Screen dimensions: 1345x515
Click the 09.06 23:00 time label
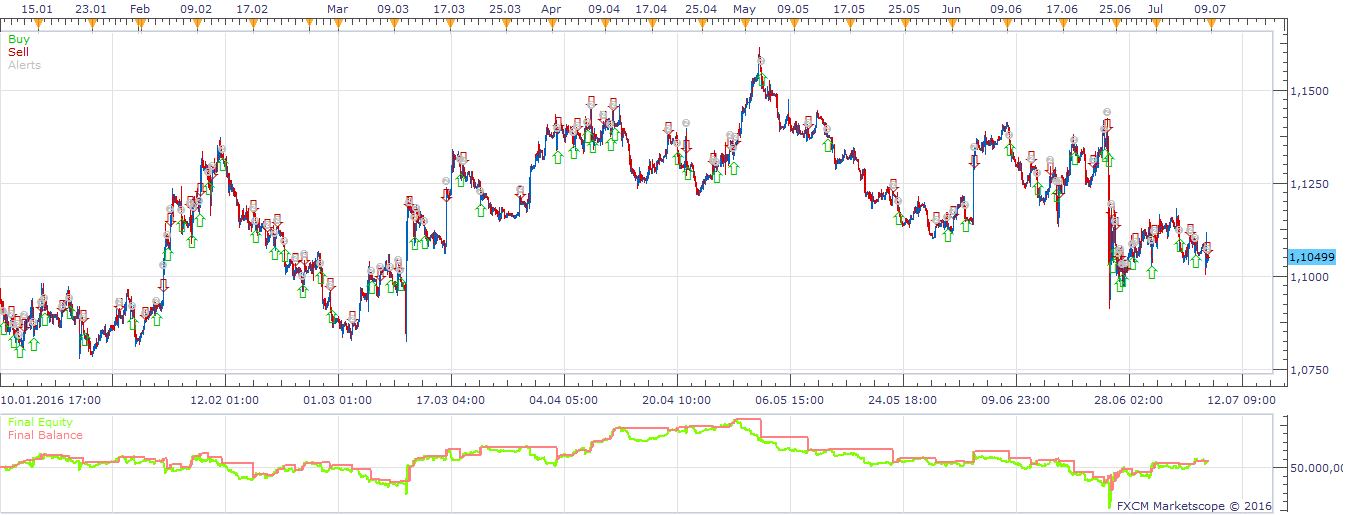click(x=1015, y=400)
